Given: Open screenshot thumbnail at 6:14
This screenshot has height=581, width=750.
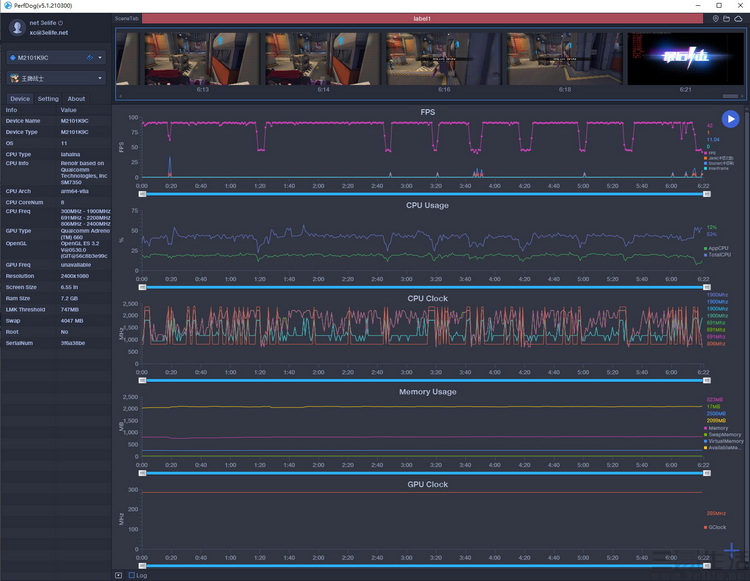Looking at the screenshot, I should tap(323, 59).
